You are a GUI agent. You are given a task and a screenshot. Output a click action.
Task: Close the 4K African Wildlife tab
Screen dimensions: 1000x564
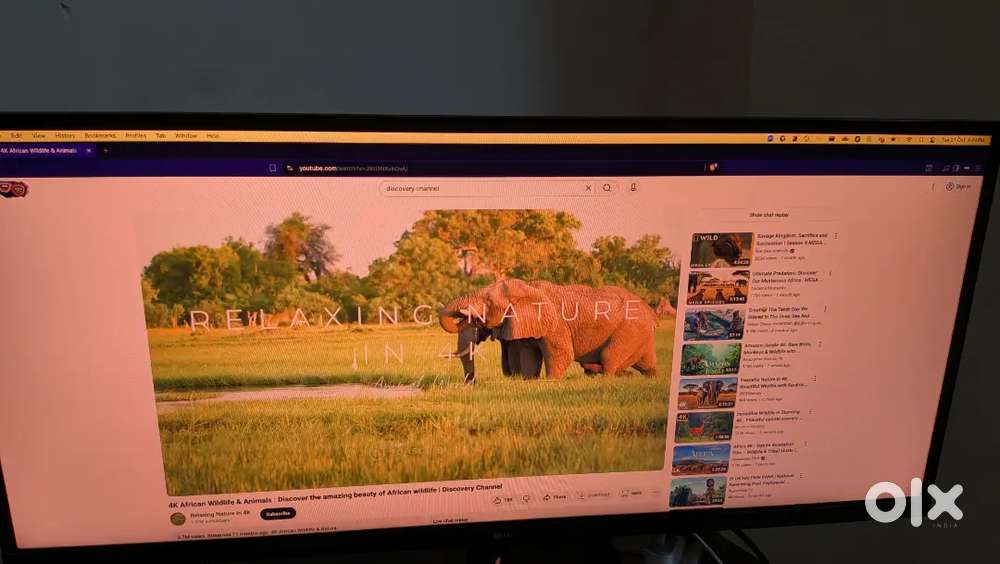88,150
